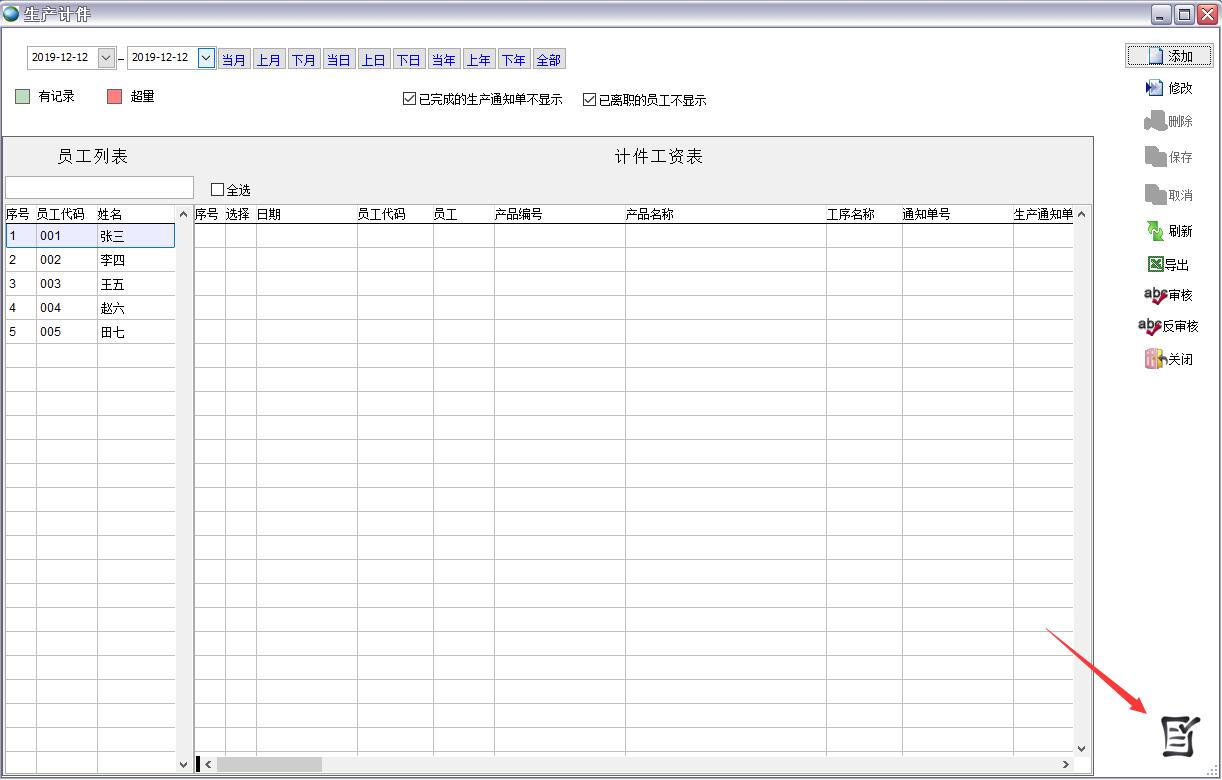Click the notes document icon at bottom right

[x=1178, y=736]
